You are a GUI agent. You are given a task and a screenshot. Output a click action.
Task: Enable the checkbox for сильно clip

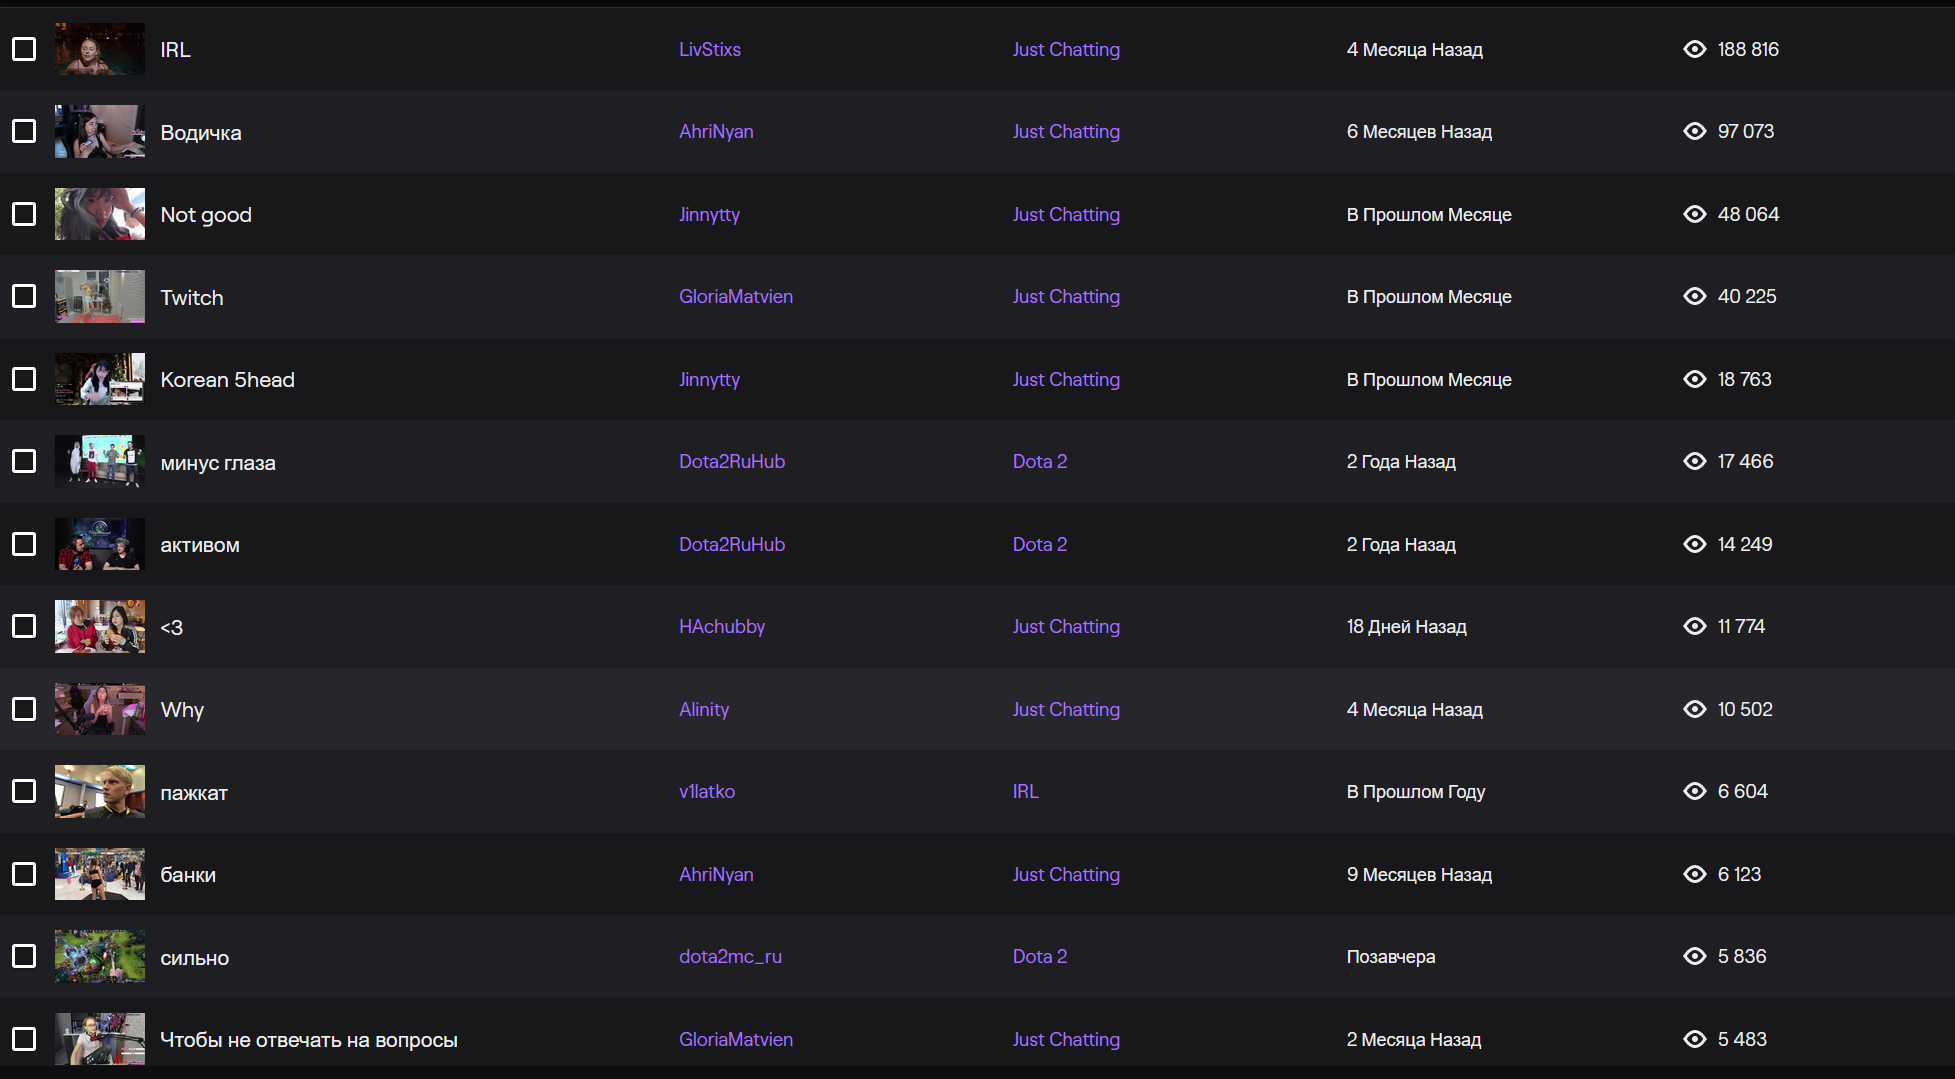click(24, 956)
